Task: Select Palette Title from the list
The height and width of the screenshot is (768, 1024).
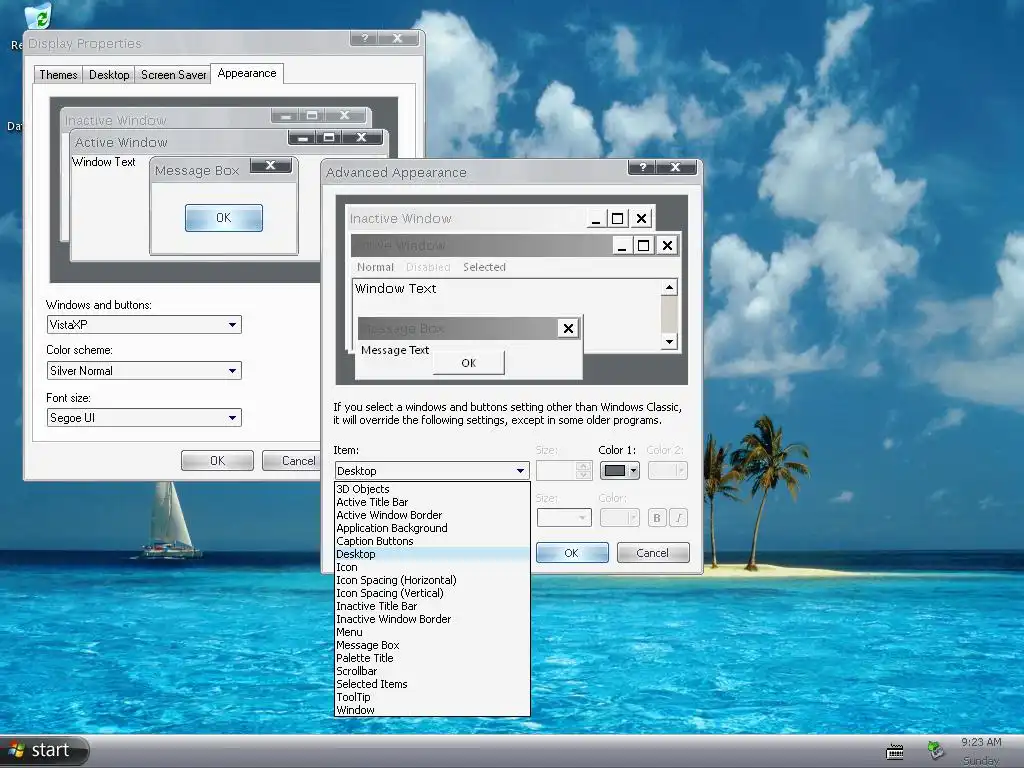Action: click(x=432, y=658)
